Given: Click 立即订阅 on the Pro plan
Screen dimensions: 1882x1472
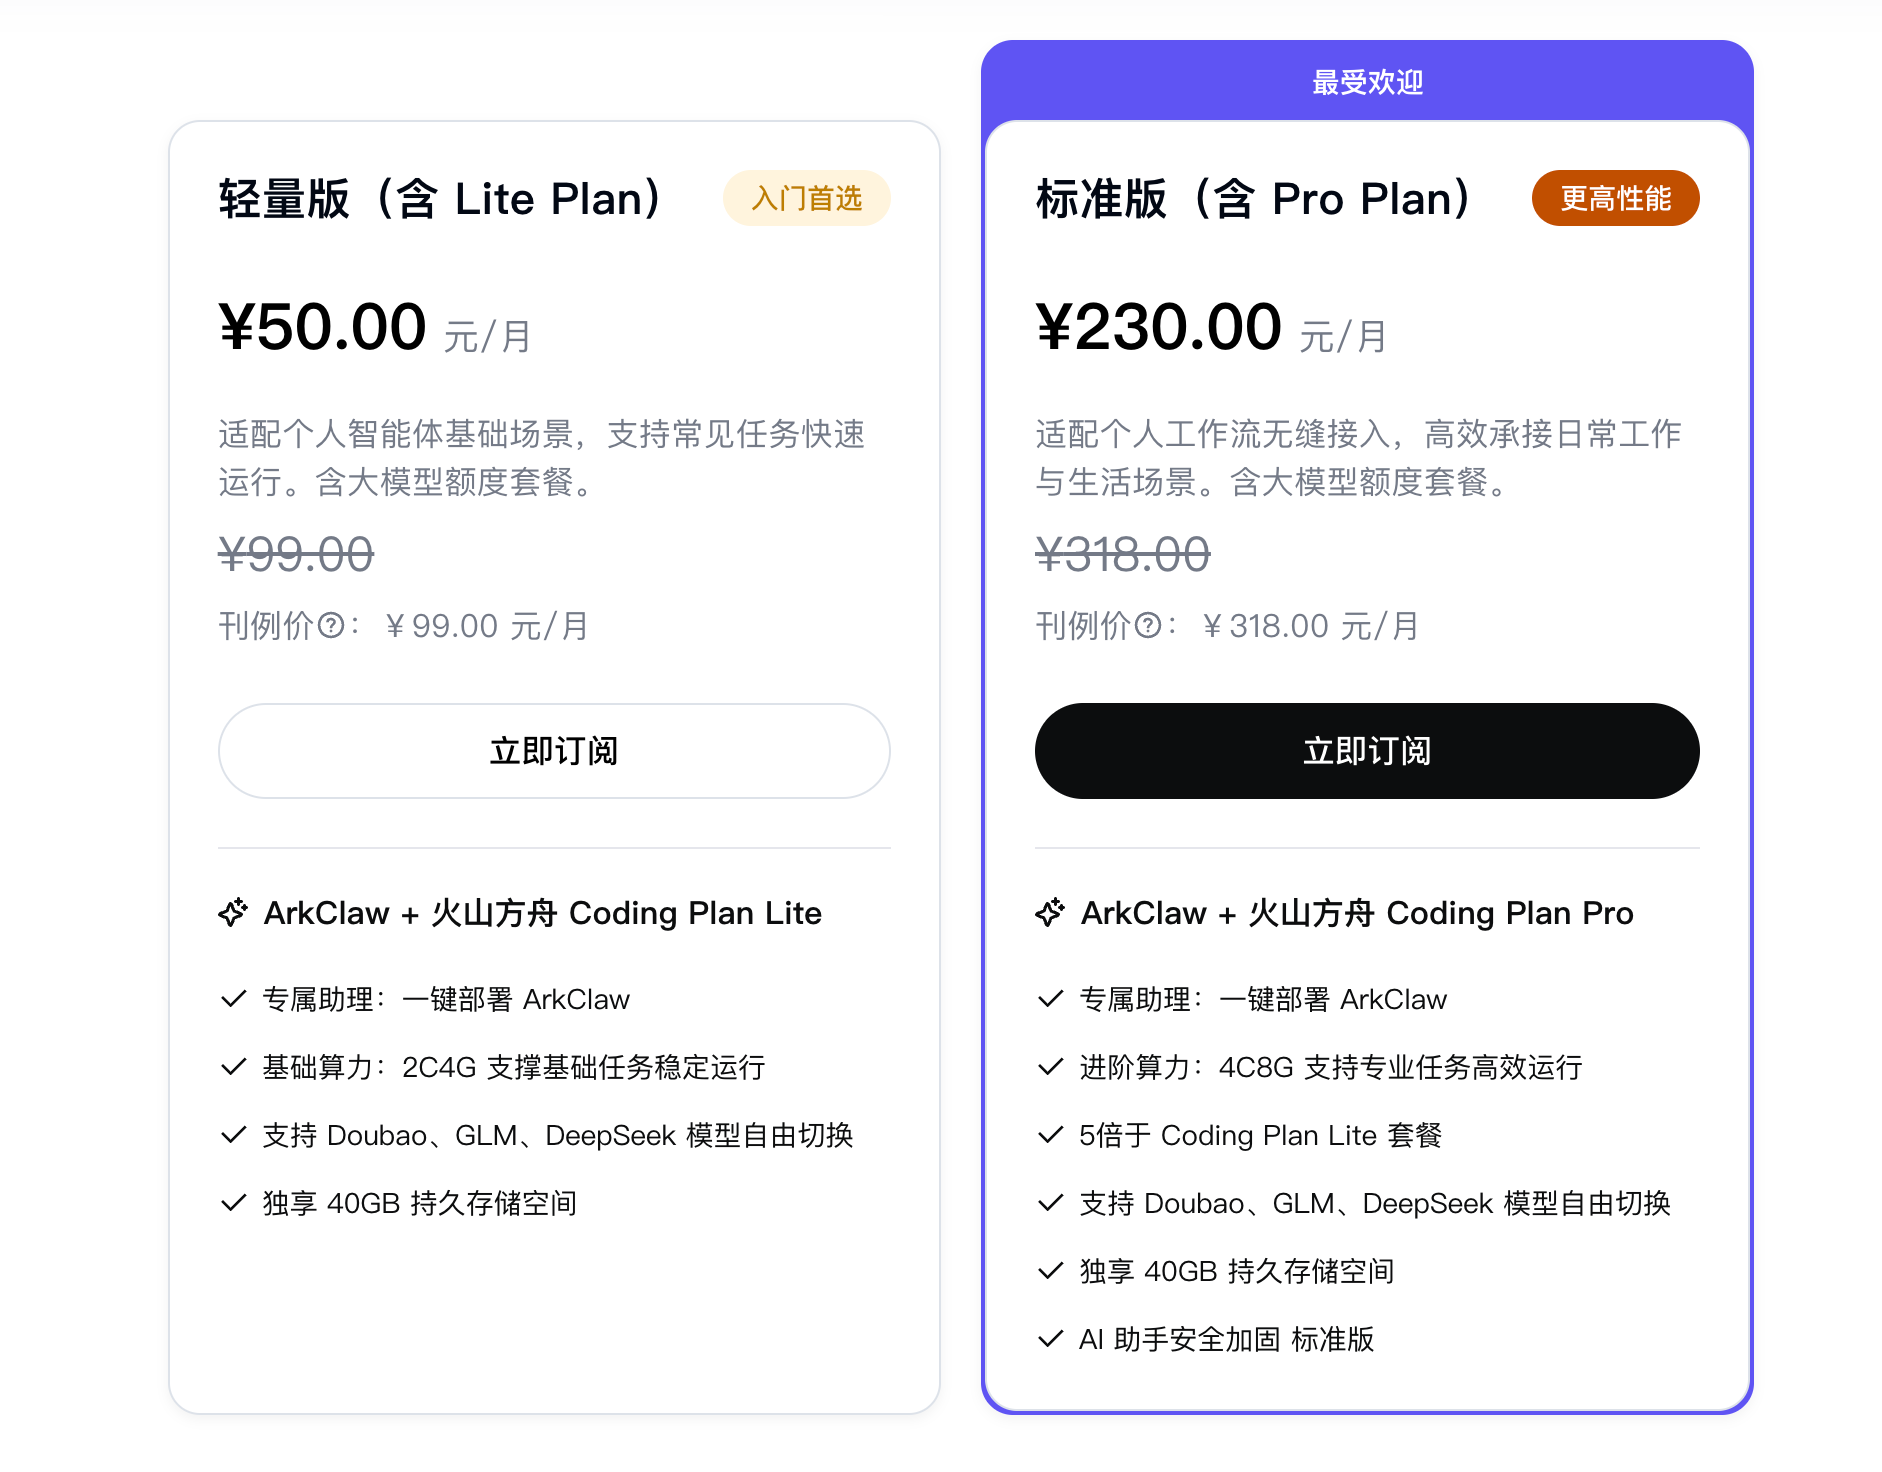Looking at the screenshot, I should tap(1366, 751).
